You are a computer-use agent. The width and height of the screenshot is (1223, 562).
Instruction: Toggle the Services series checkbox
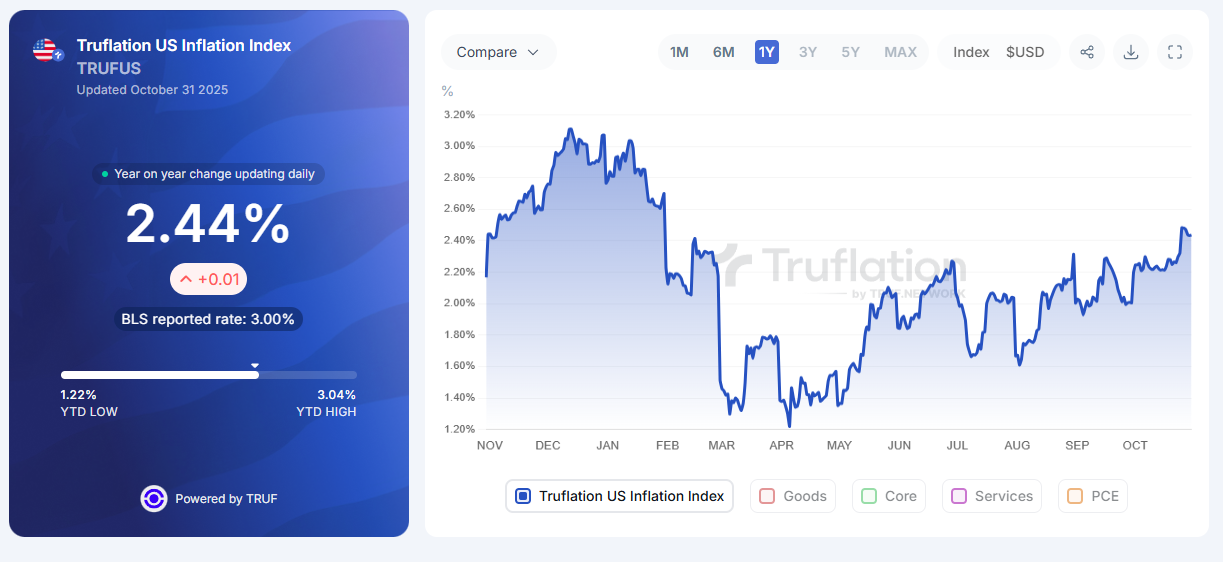[959, 496]
